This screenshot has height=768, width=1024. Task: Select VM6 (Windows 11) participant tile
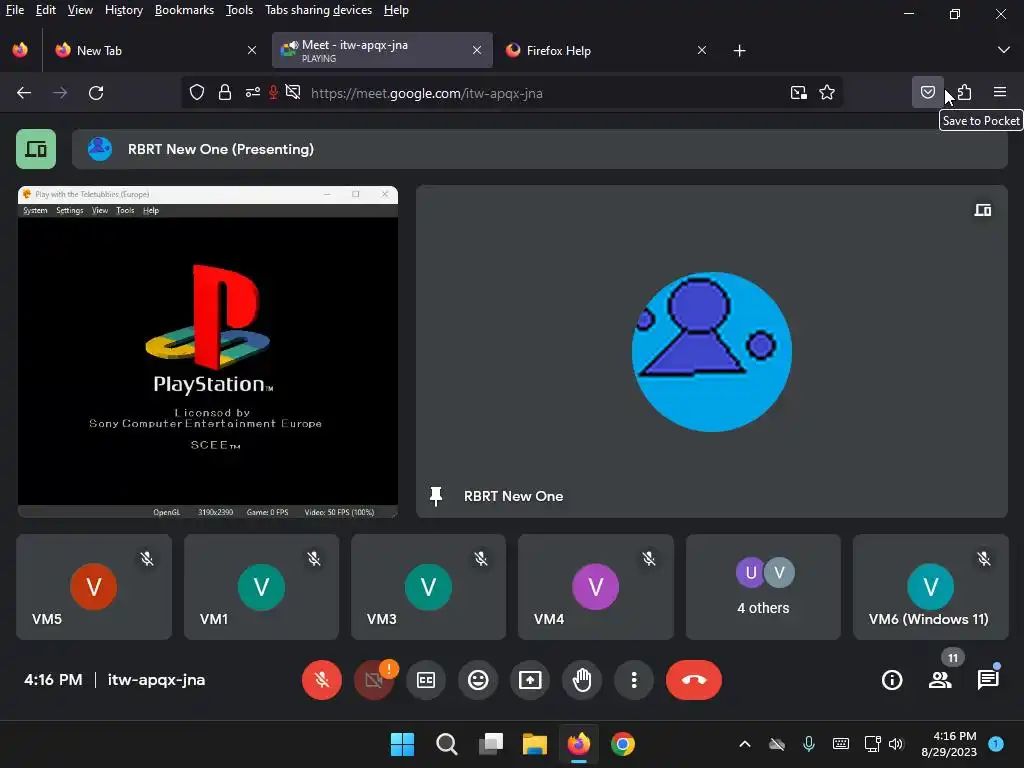coord(931,586)
